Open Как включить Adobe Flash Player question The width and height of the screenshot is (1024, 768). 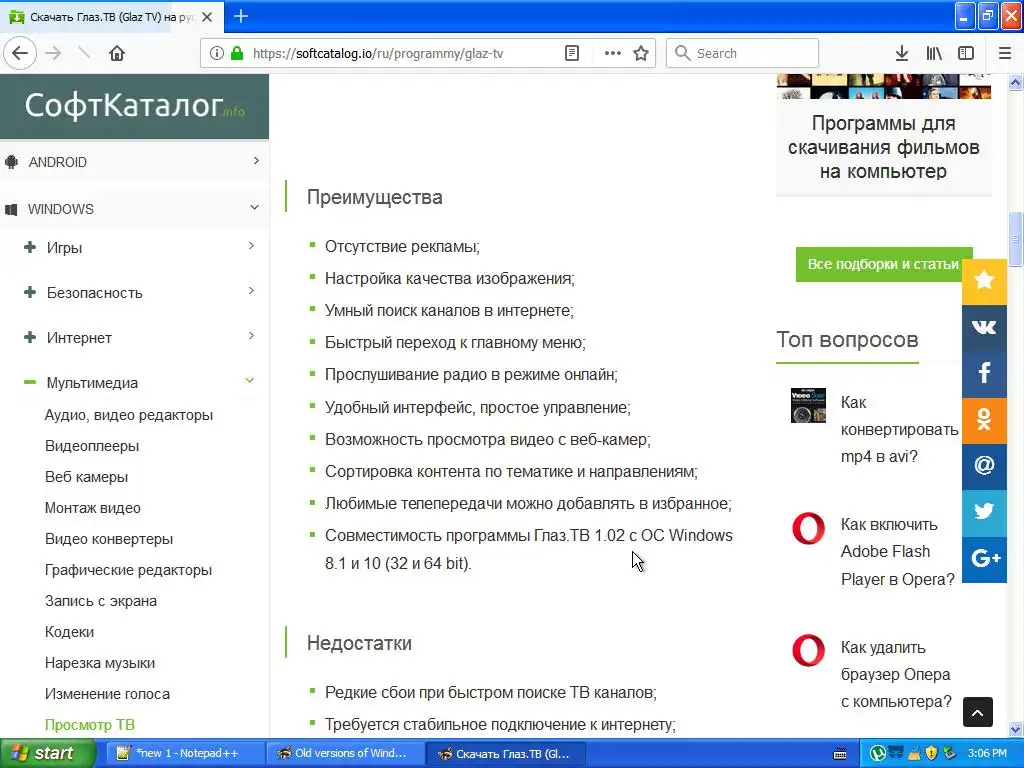[897, 552]
